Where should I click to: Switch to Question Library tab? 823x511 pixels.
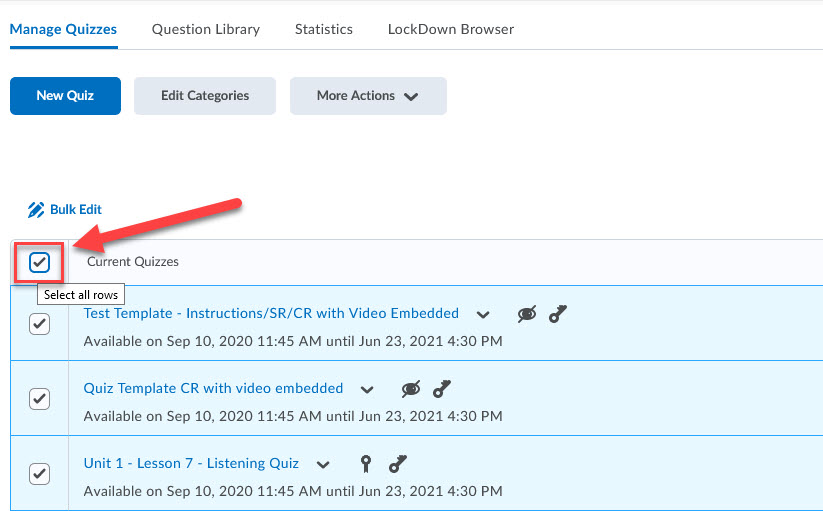[206, 29]
